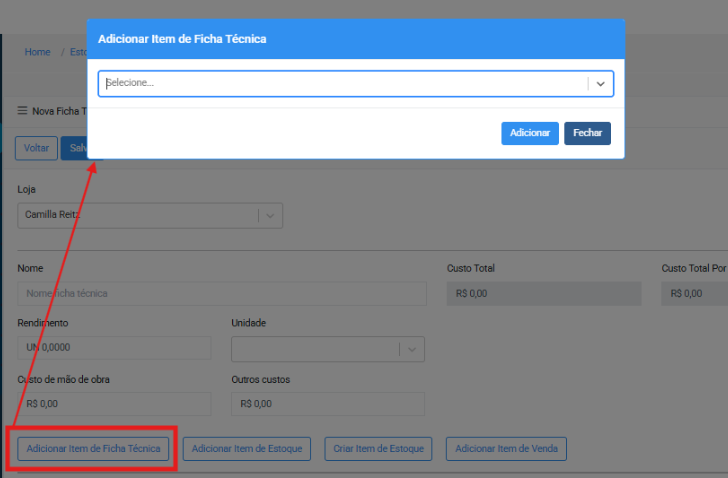Click the Voltar button
Image resolution: width=728 pixels, height=478 pixels.
pyautogui.click(x=36, y=148)
